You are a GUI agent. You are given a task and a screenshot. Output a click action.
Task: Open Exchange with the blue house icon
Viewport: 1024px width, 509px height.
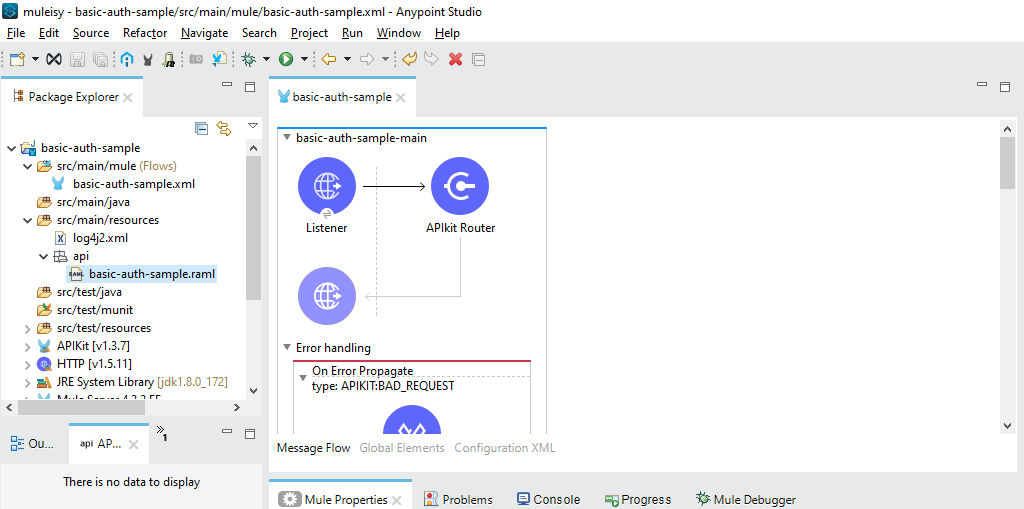[x=127, y=59]
